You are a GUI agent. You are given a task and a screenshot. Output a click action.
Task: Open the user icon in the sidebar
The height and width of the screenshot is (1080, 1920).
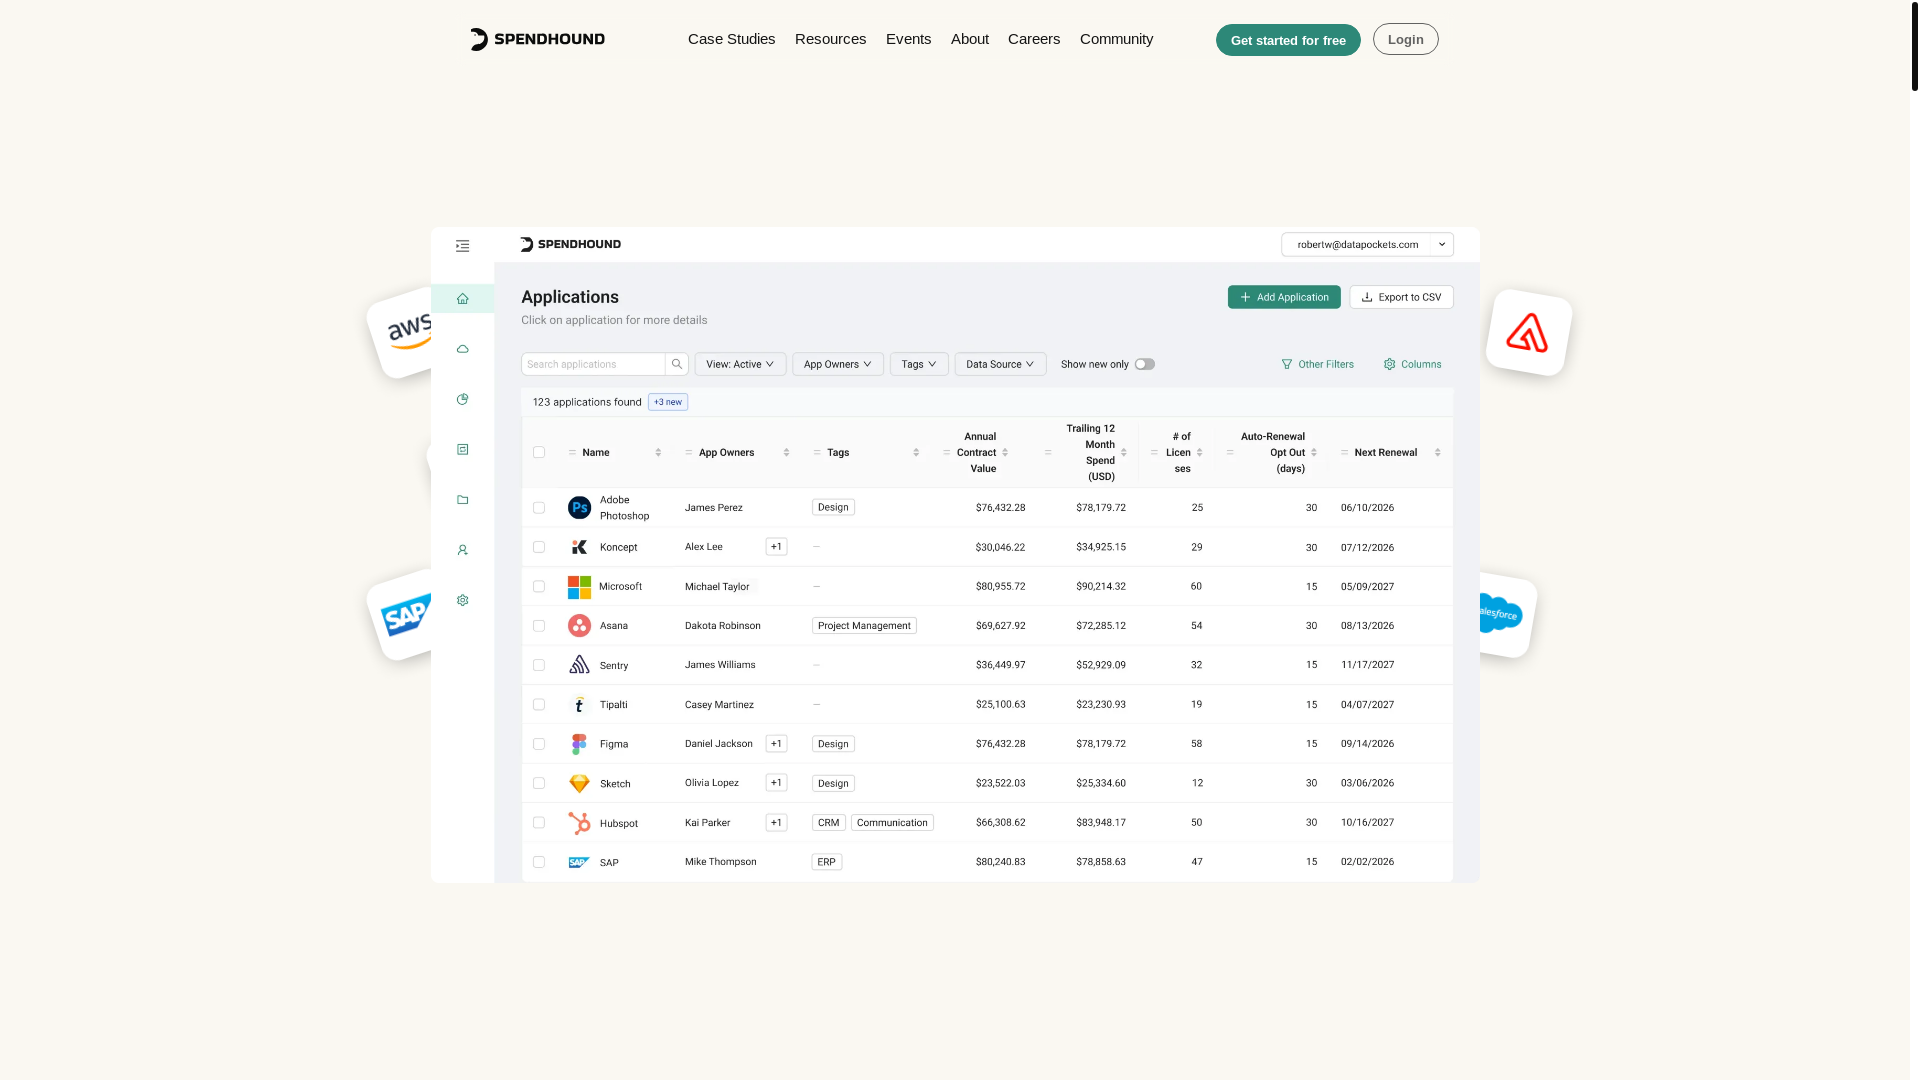point(462,550)
